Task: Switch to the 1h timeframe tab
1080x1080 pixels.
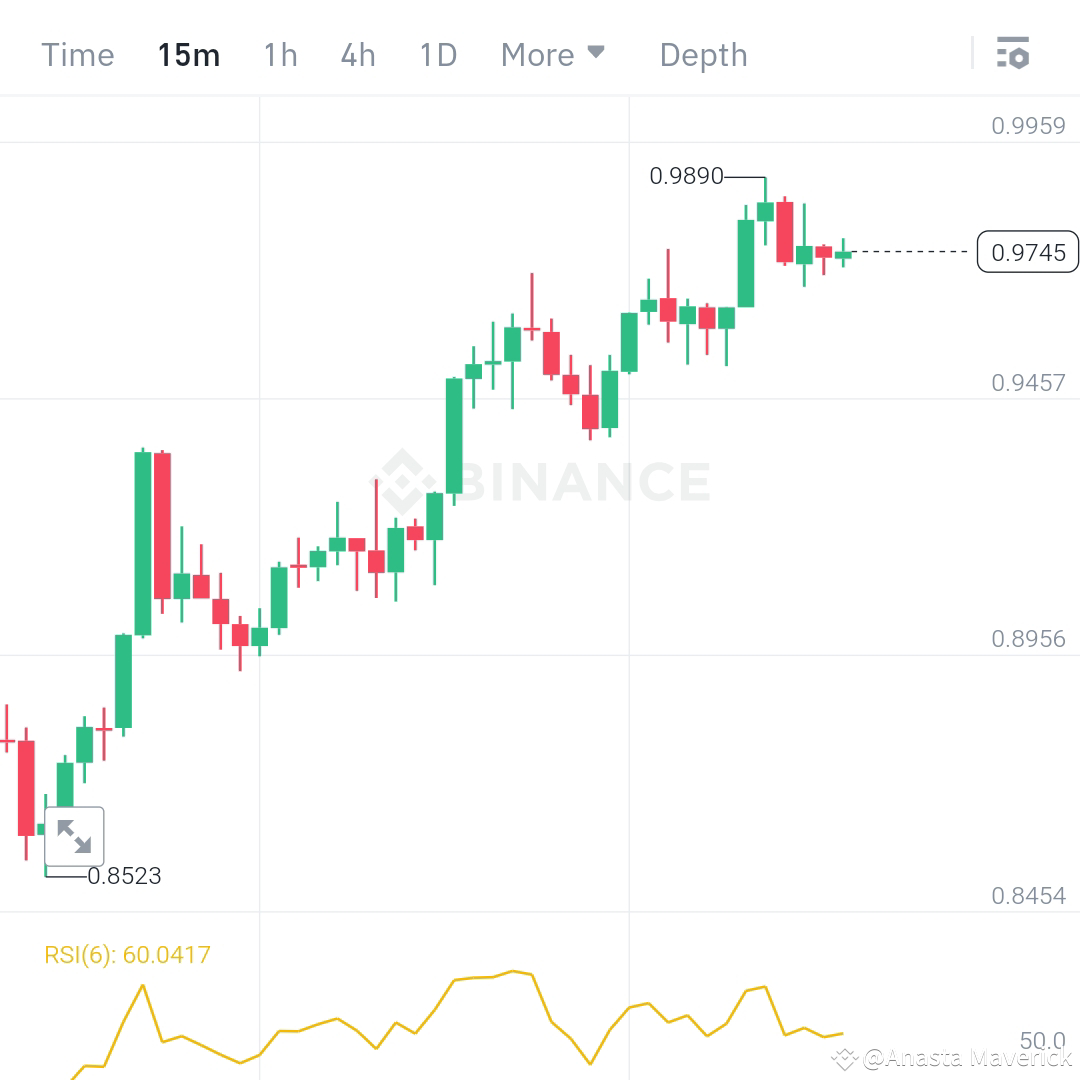Action: coord(280,55)
